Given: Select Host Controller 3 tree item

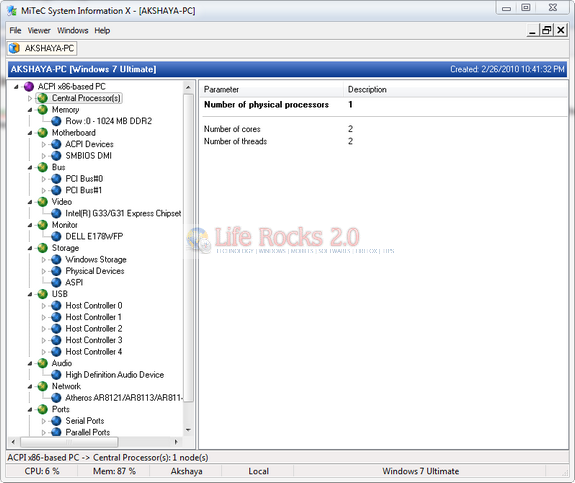Looking at the screenshot, I should 94,340.
